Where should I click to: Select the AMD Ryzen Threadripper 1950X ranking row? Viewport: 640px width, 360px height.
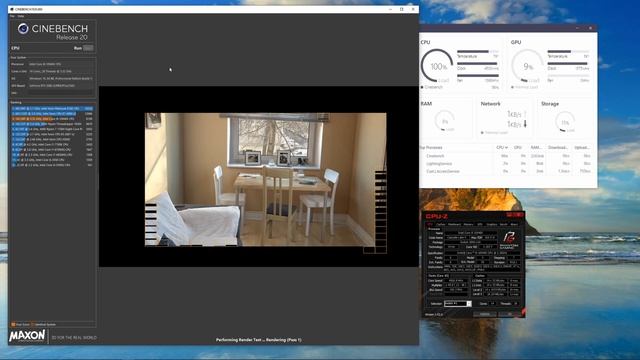click(52, 124)
